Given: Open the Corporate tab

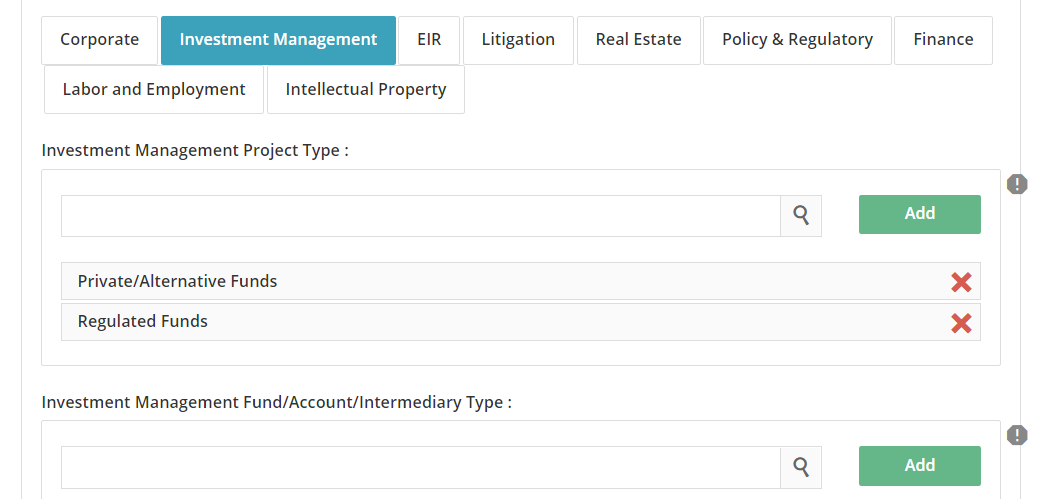Looking at the screenshot, I should point(99,40).
